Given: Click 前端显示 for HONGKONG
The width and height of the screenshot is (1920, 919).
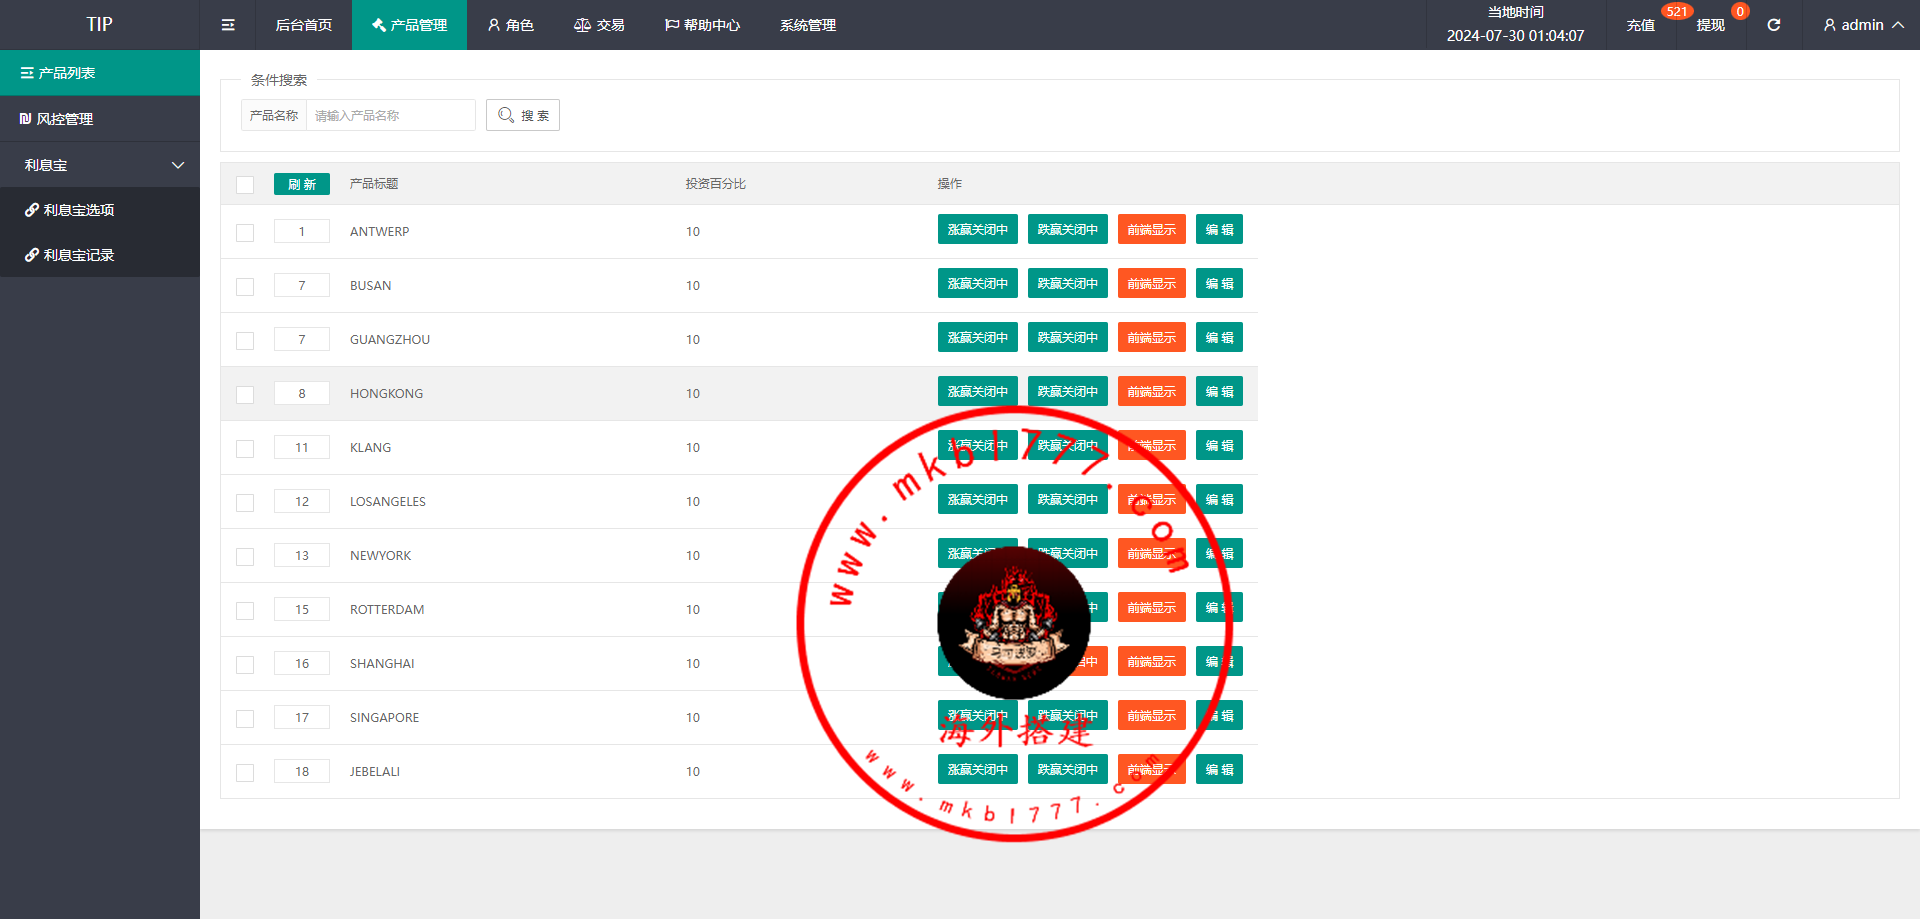Looking at the screenshot, I should tap(1152, 391).
